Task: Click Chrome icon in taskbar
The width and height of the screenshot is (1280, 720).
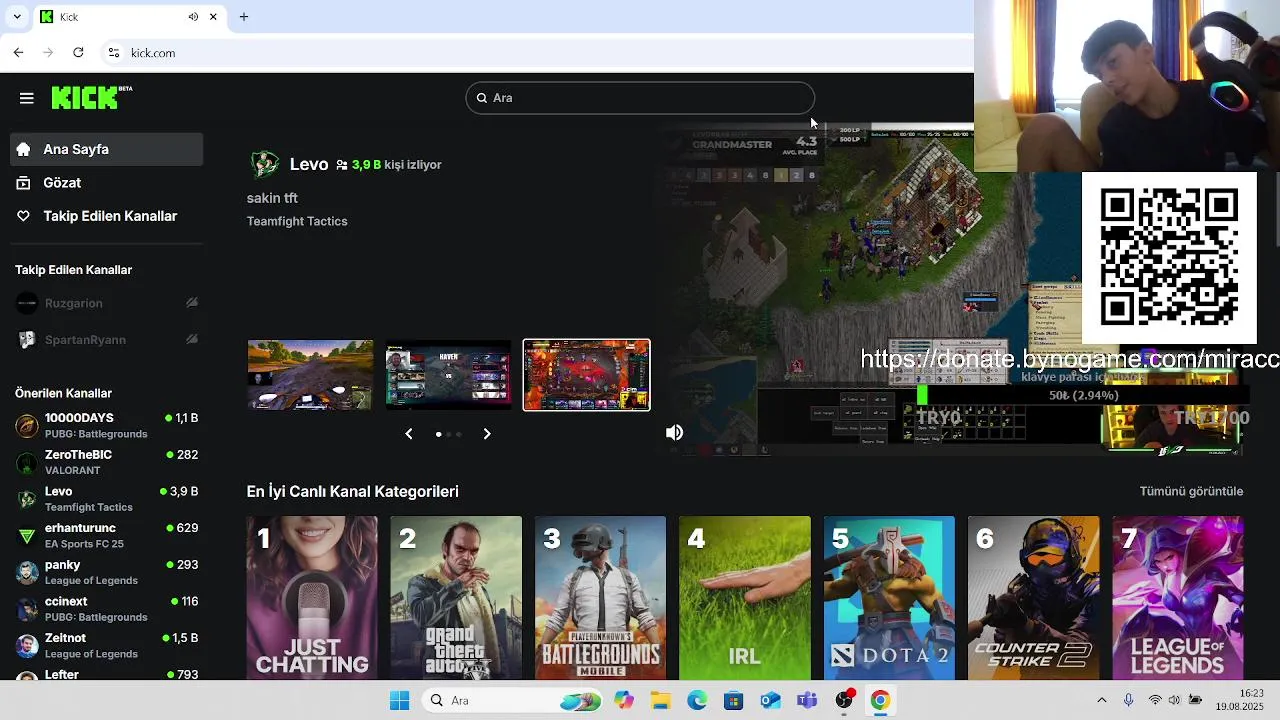Action: [880, 700]
